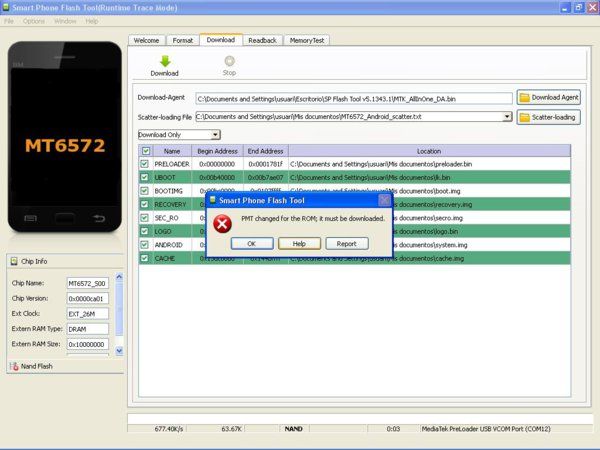This screenshot has width=600, height=450.
Task: Click the Name column header
Action: (x=172, y=151)
